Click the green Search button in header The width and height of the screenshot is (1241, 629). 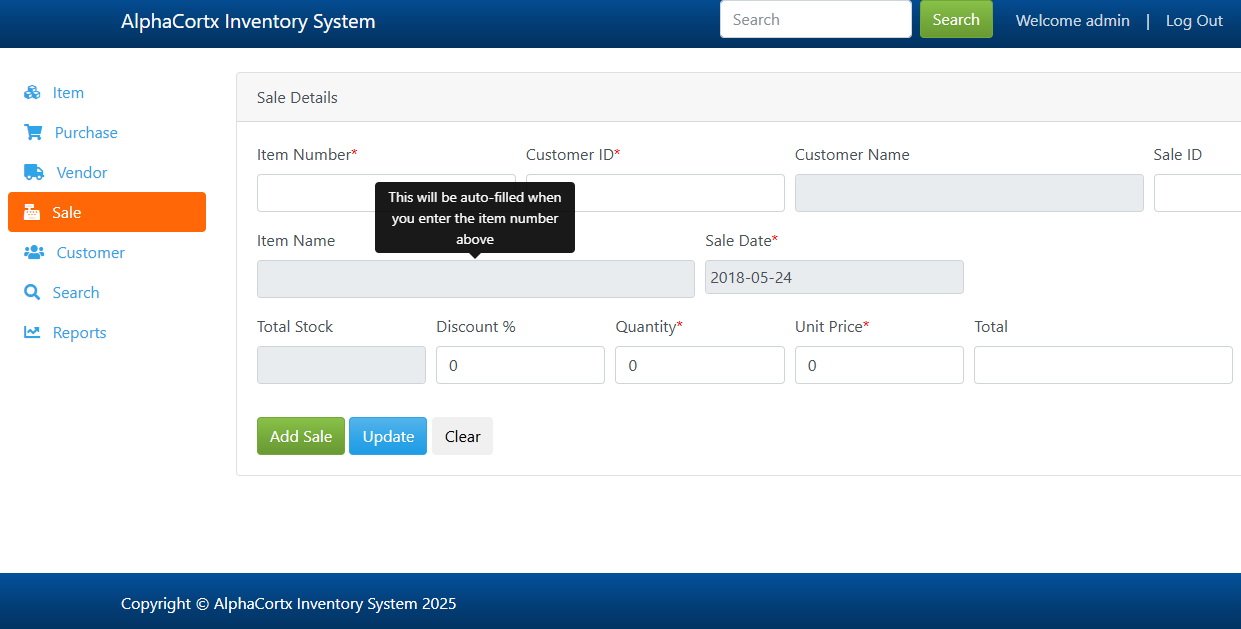956,19
